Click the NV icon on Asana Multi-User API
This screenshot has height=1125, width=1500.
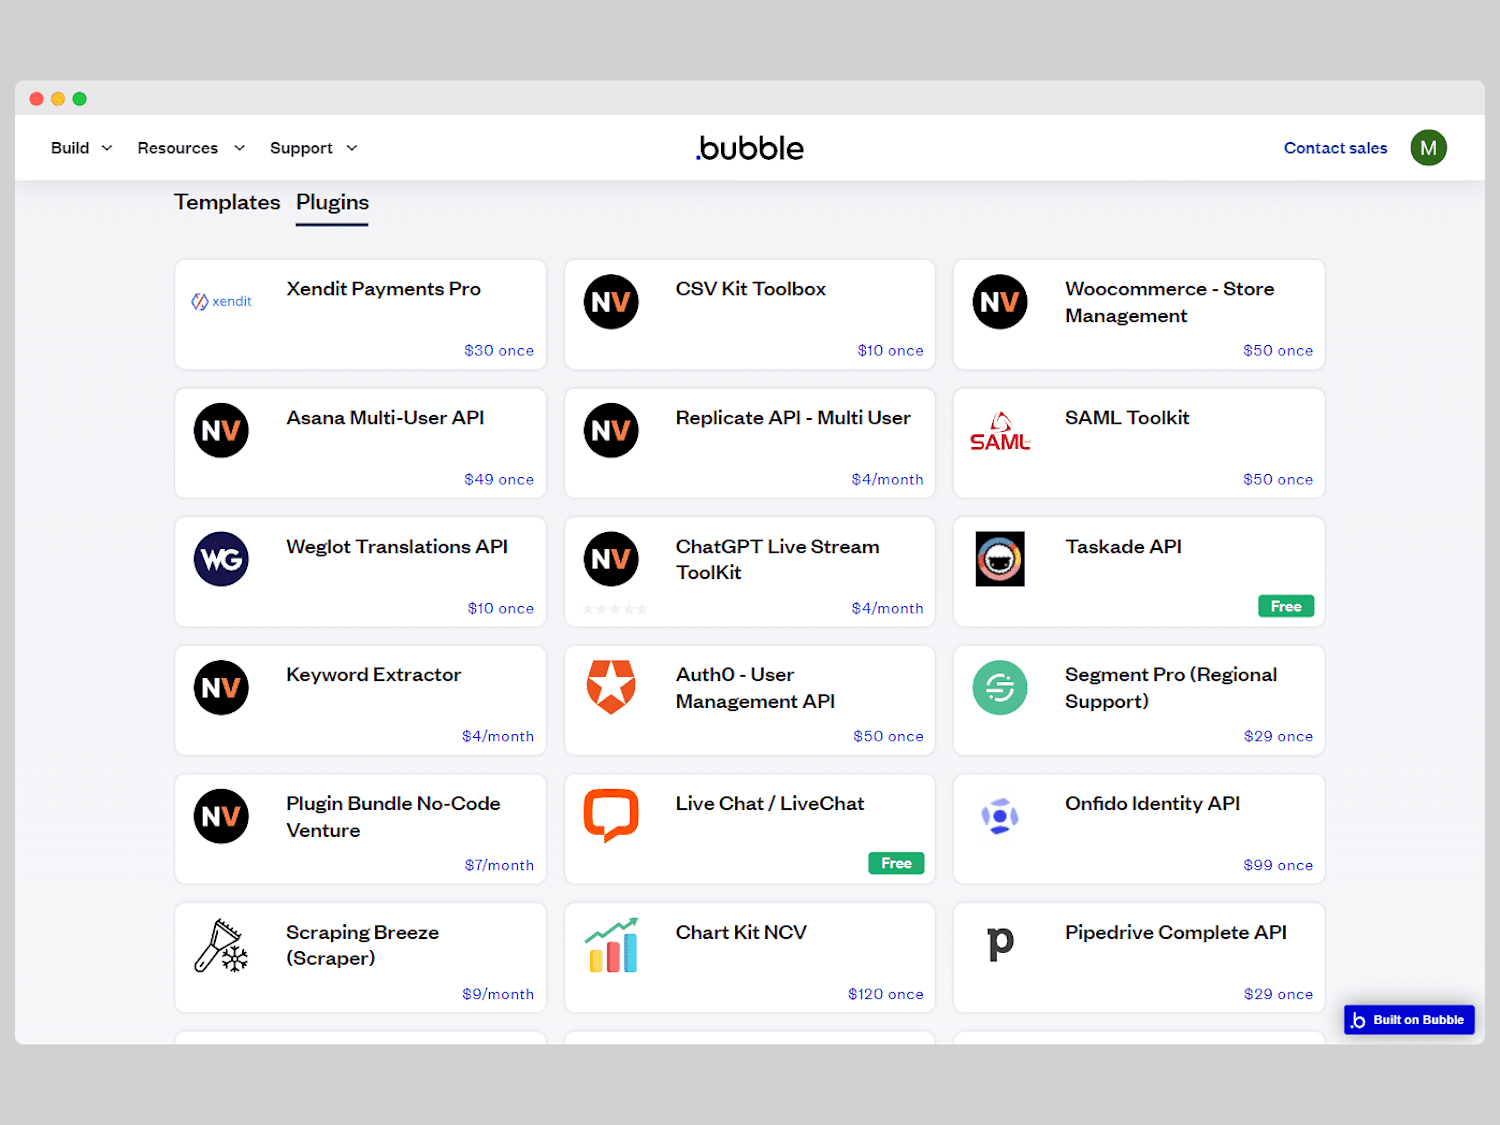tap(221, 431)
